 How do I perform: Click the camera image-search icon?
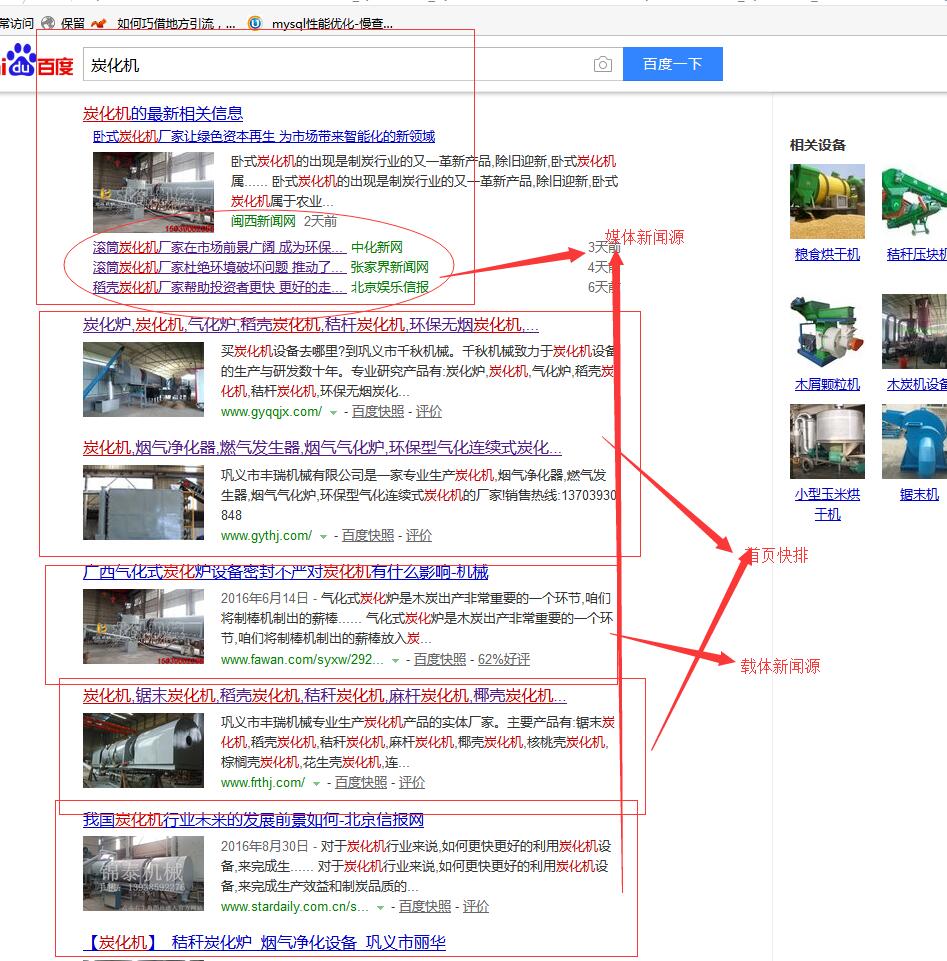click(602, 65)
